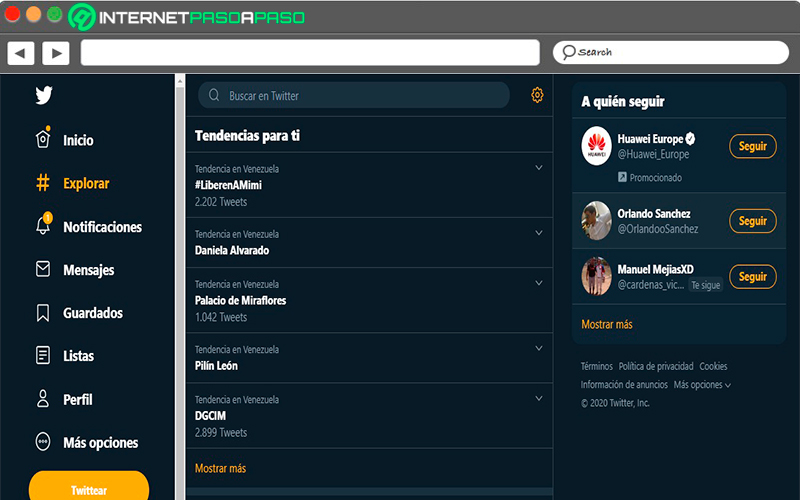Click the Huawei Europe name
800x500 pixels.
coord(651,139)
